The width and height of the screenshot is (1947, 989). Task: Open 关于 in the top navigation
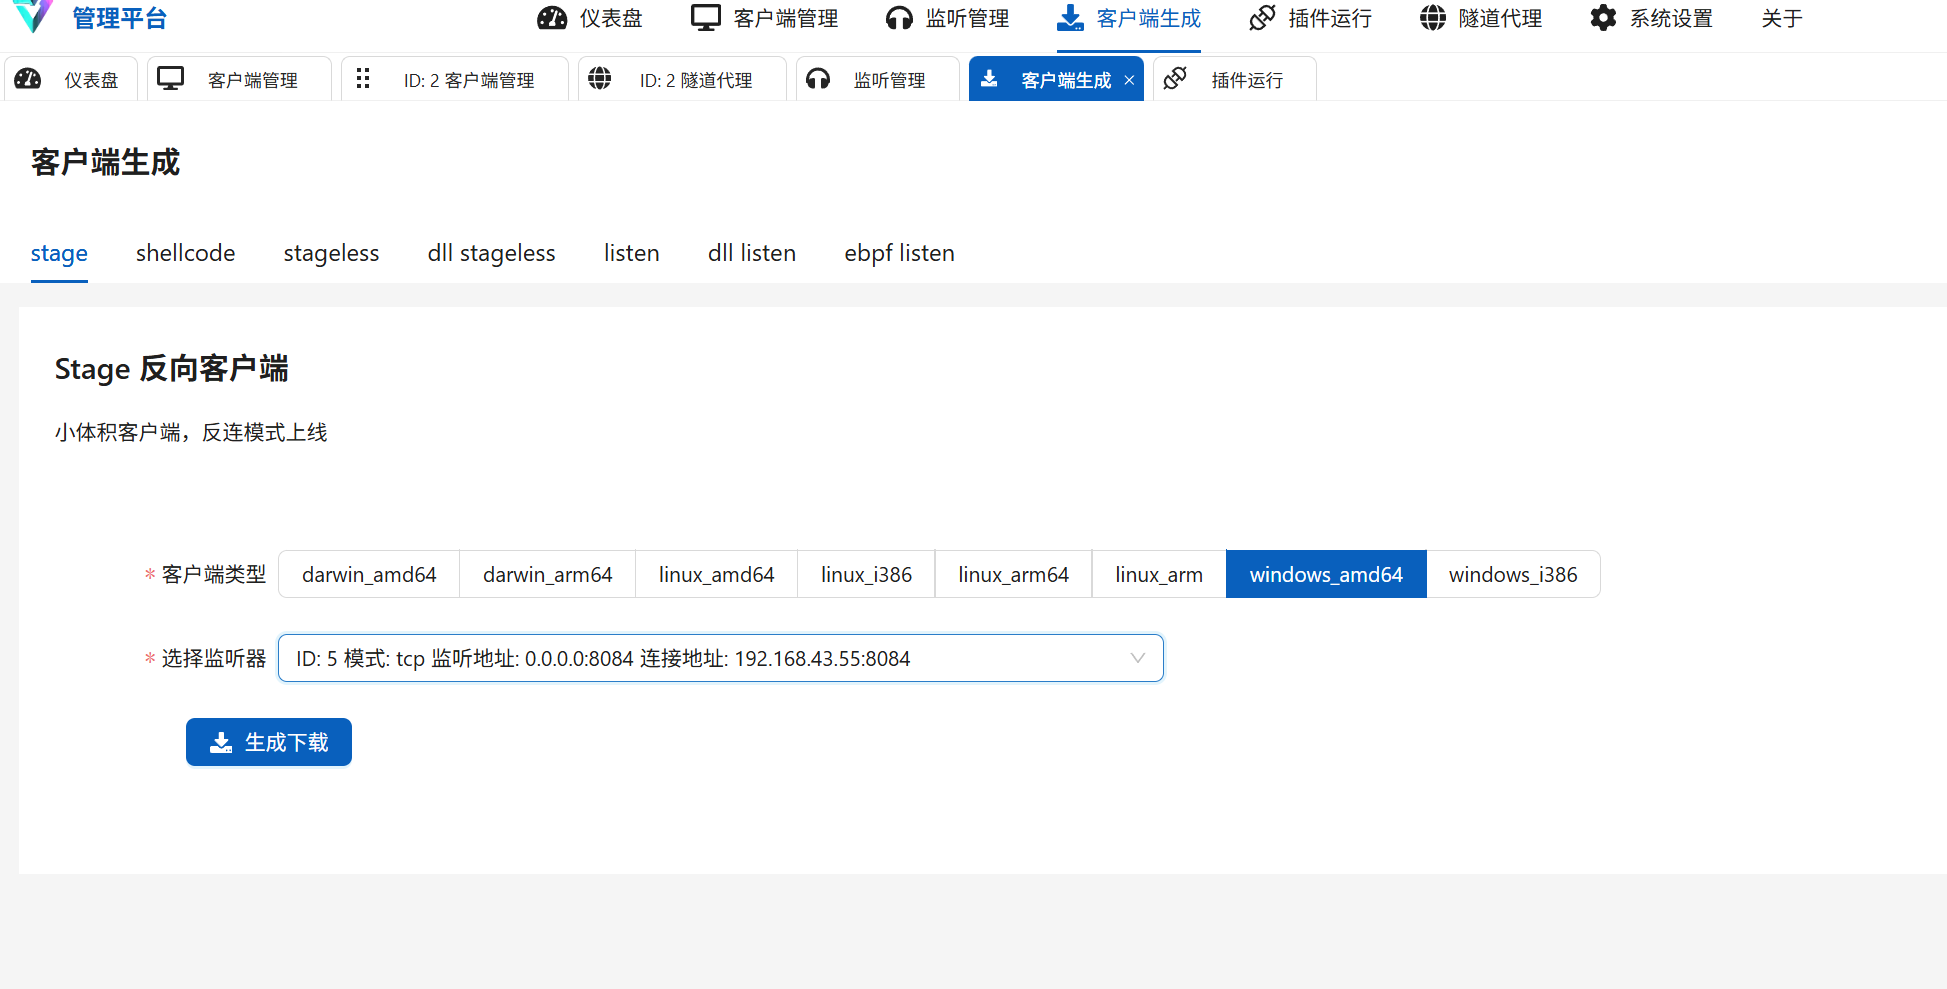tap(1782, 18)
